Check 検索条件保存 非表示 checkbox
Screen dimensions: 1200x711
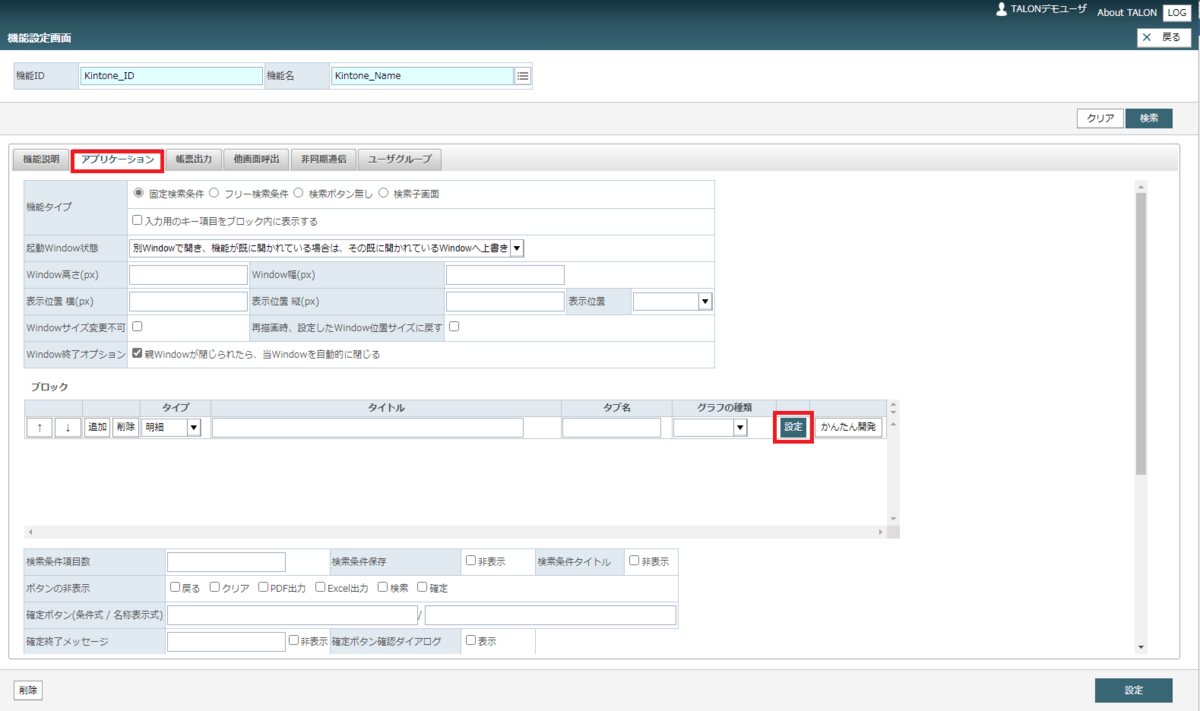click(x=471, y=561)
